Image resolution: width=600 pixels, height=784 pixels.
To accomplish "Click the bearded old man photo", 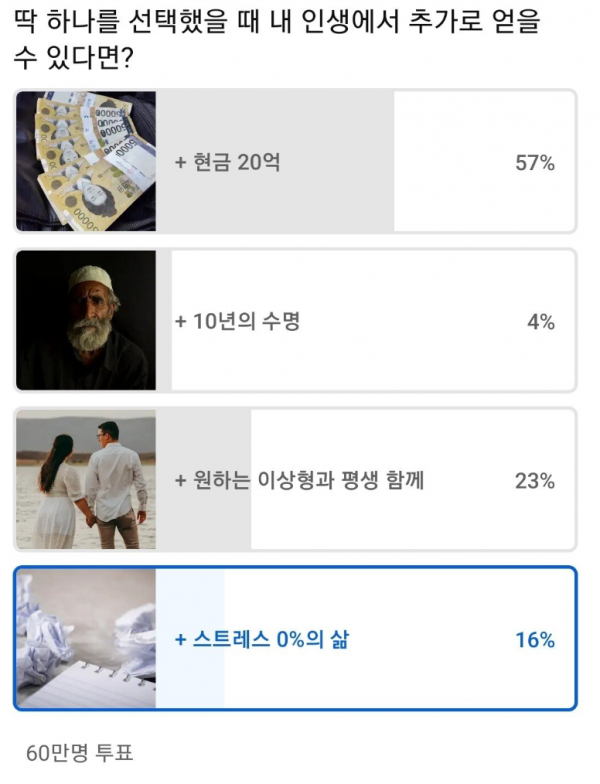I will pos(86,321).
